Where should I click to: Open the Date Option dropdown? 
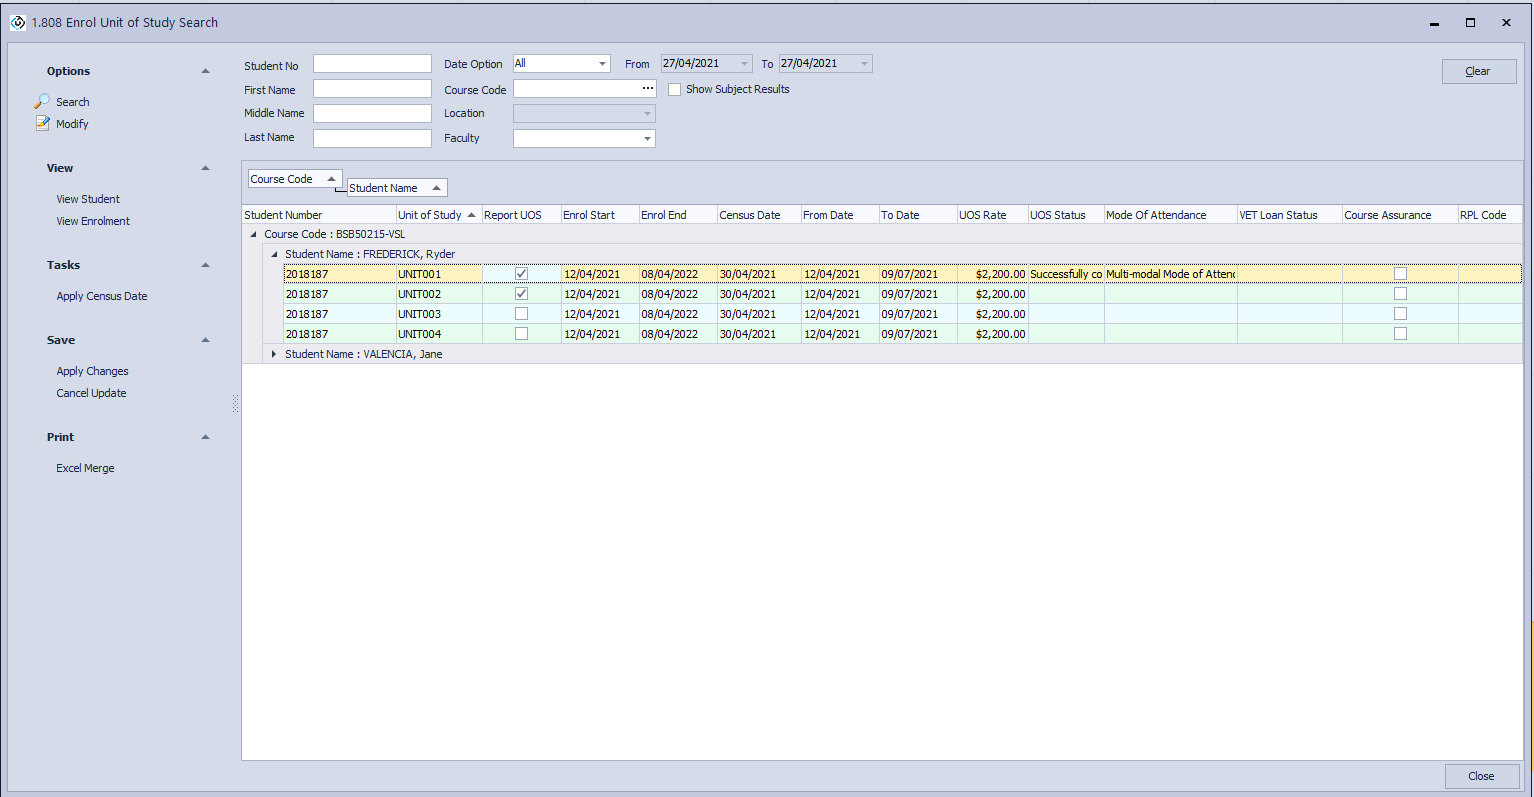[x=602, y=64]
